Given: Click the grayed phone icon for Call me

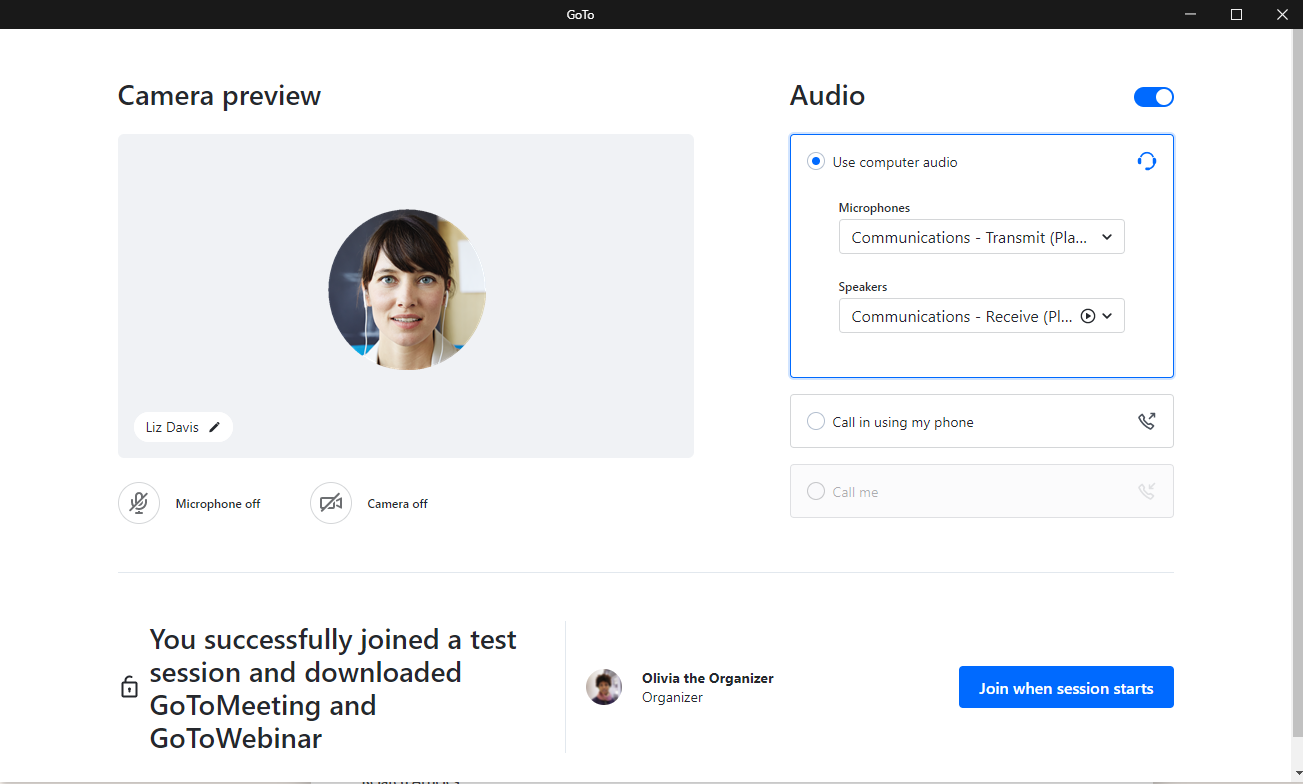Looking at the screenshot, I should (1147, 491).
